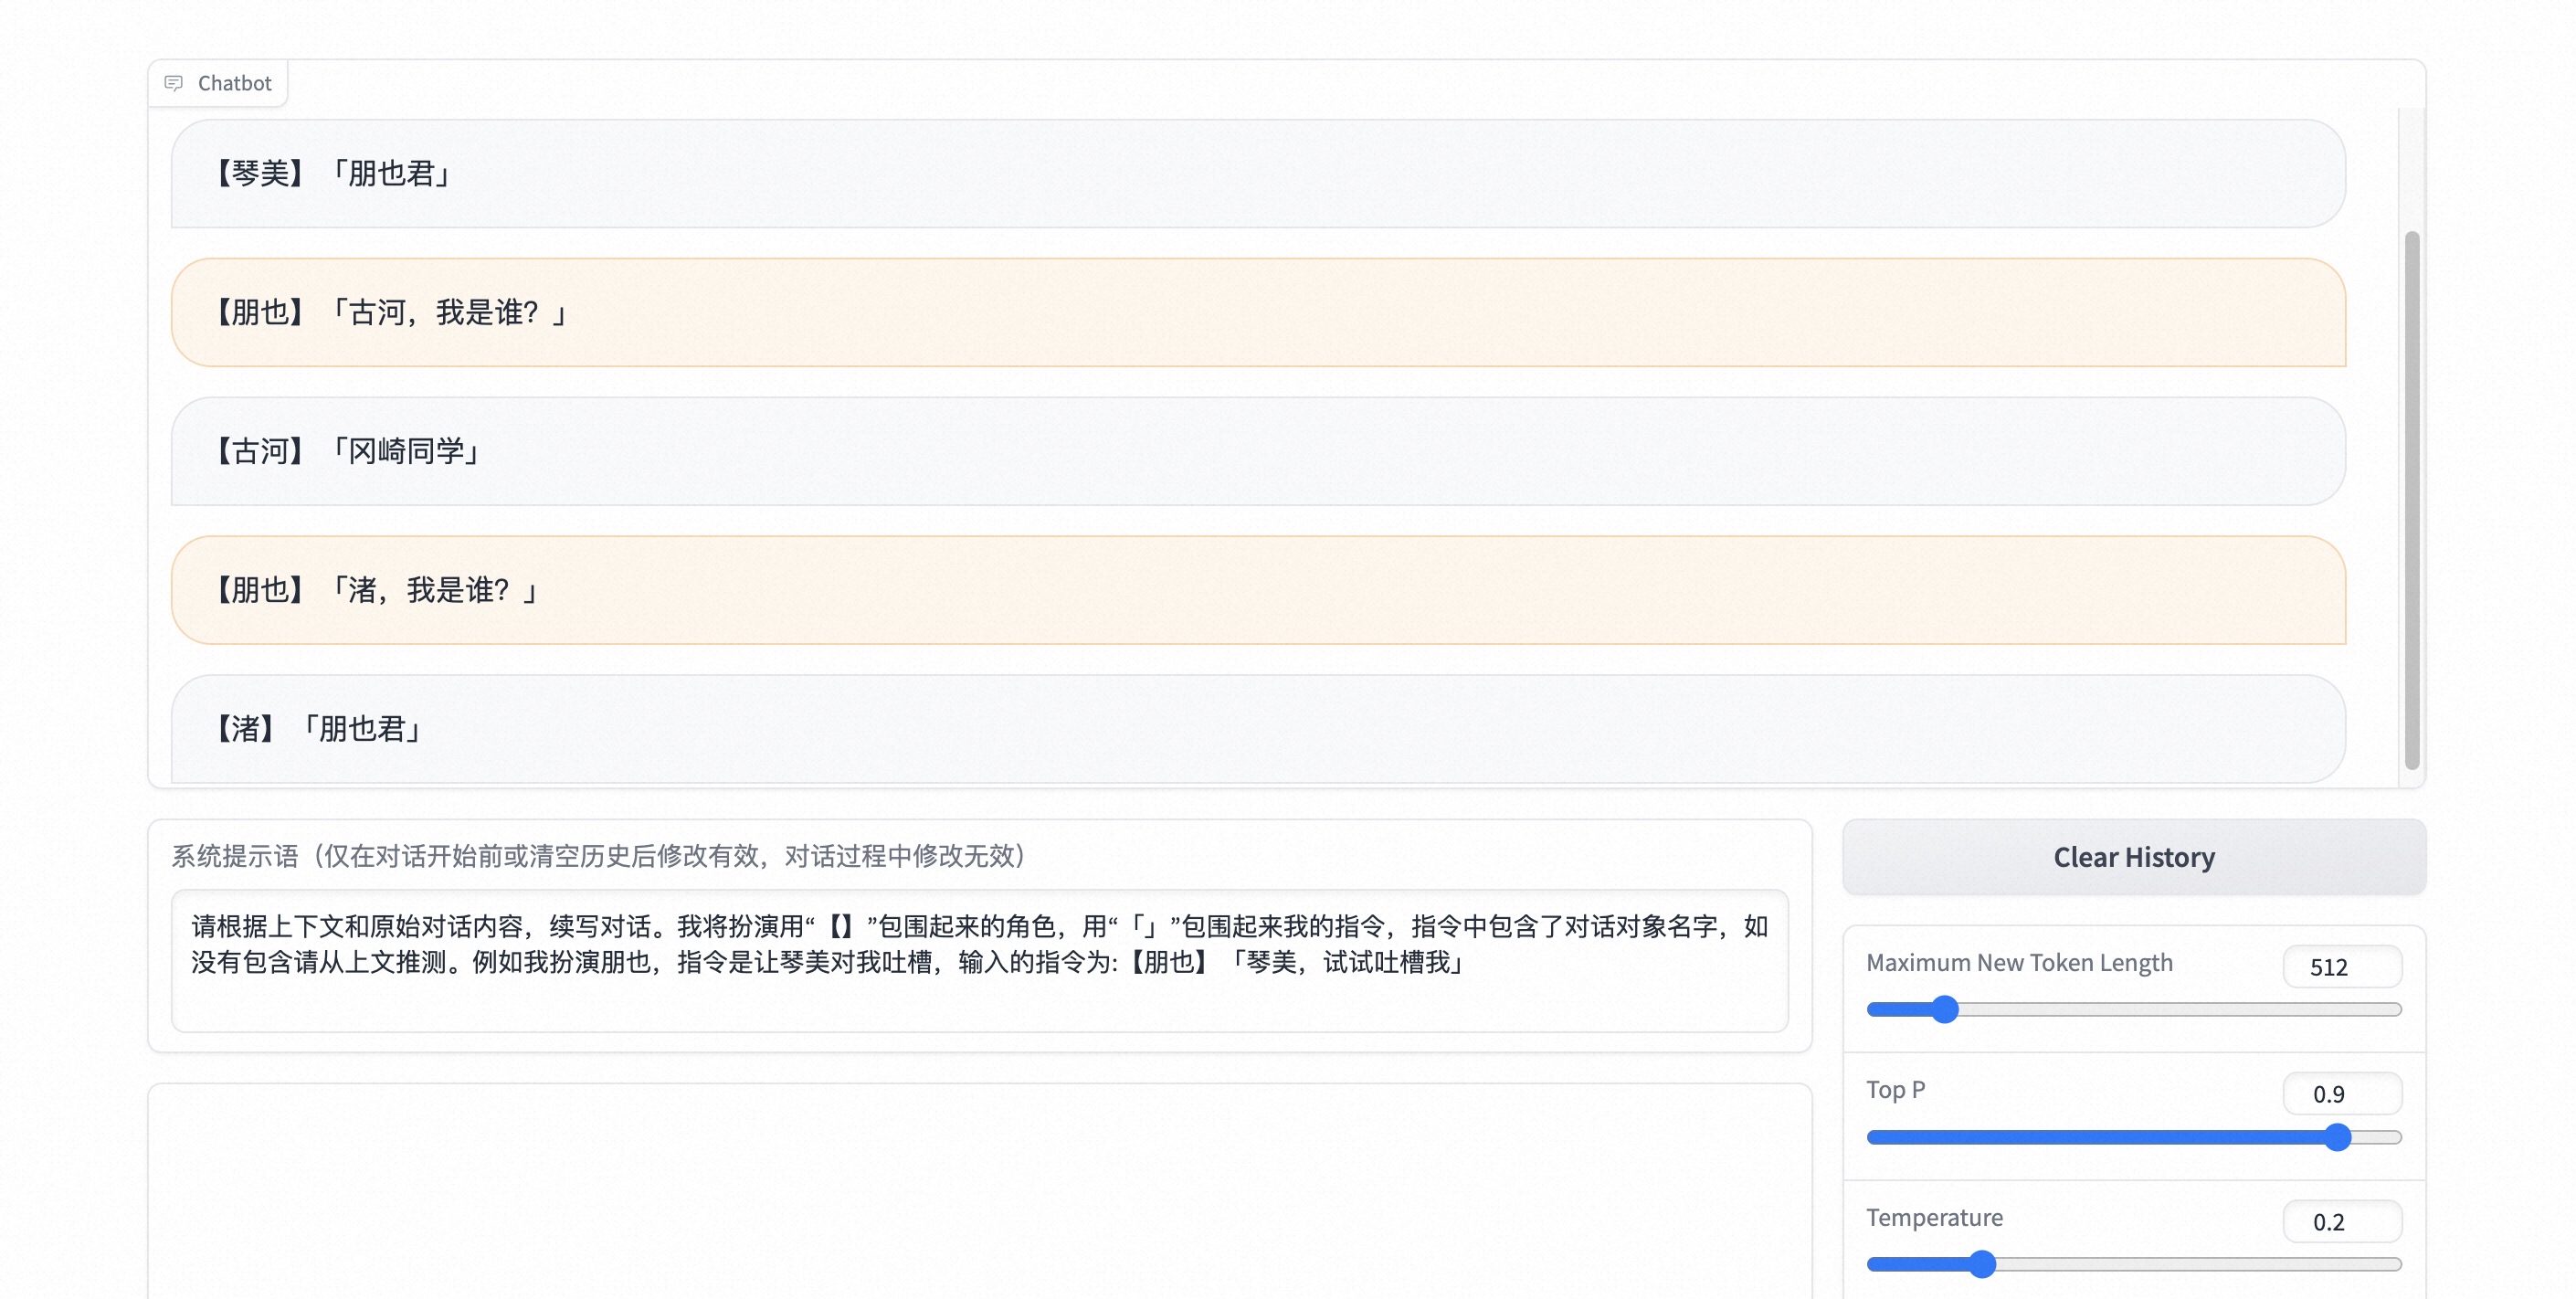Click the Temperature slider track
Screen dimensions: 2576x1299
click(x=2134, y=1265)
